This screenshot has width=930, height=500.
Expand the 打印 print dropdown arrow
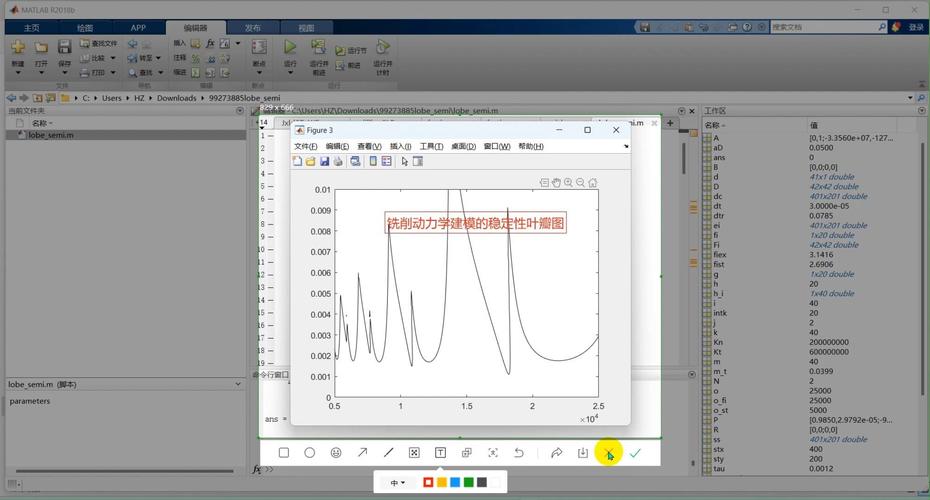pos(113,72)
